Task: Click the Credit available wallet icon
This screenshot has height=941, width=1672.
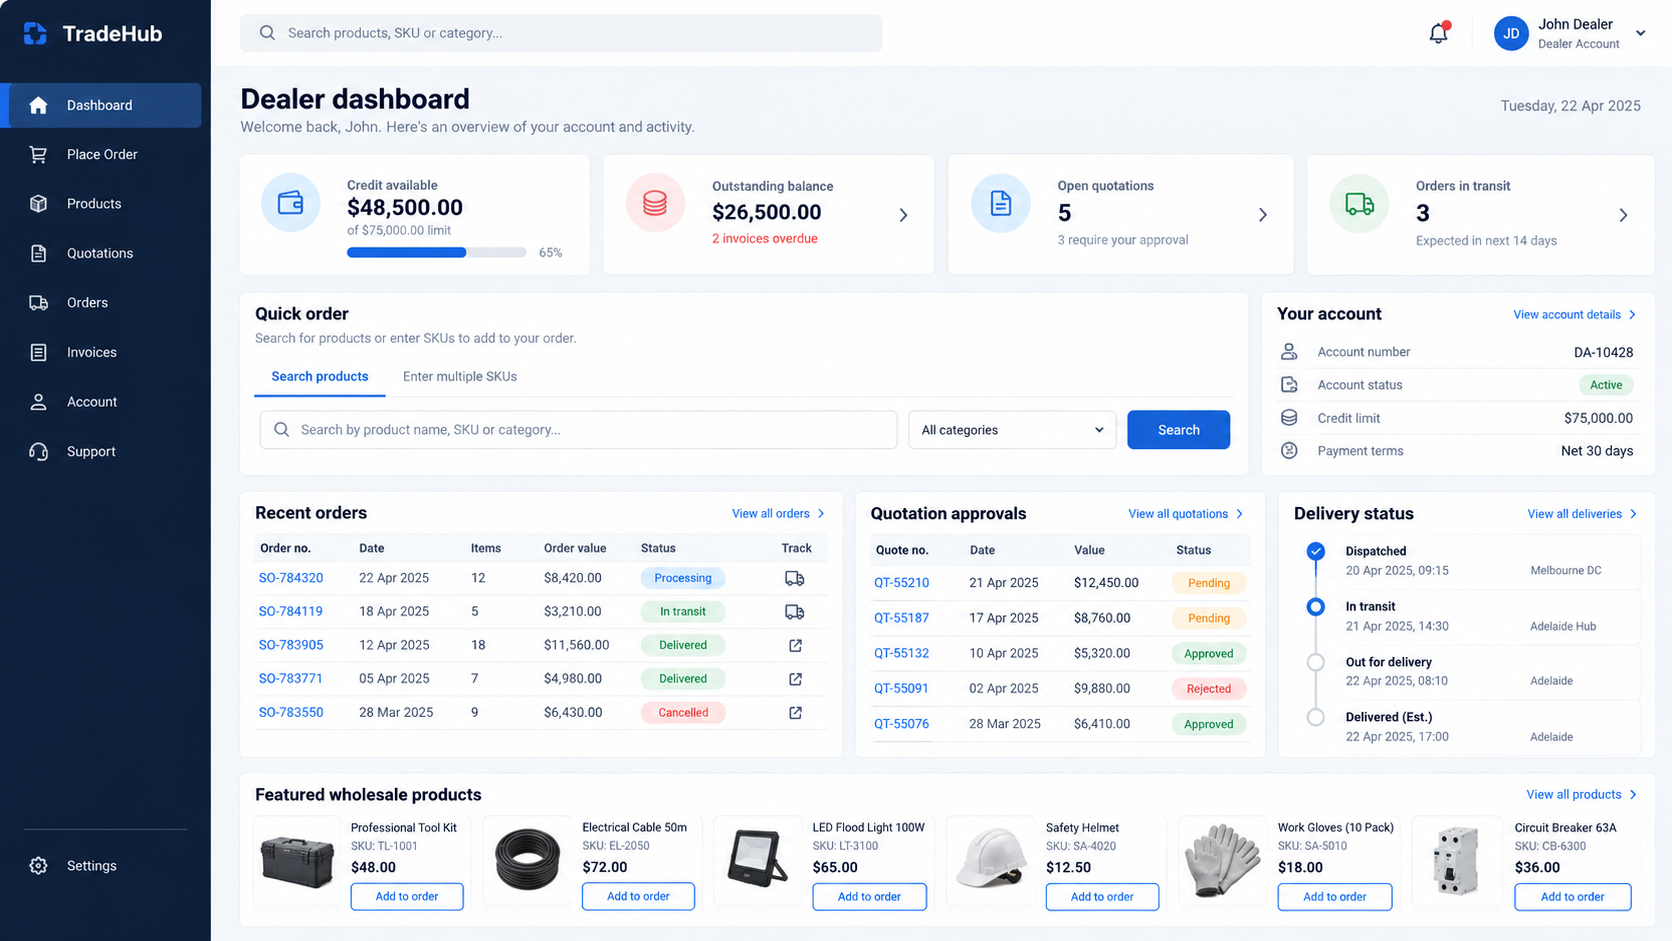Action: [x=291, y=203]
